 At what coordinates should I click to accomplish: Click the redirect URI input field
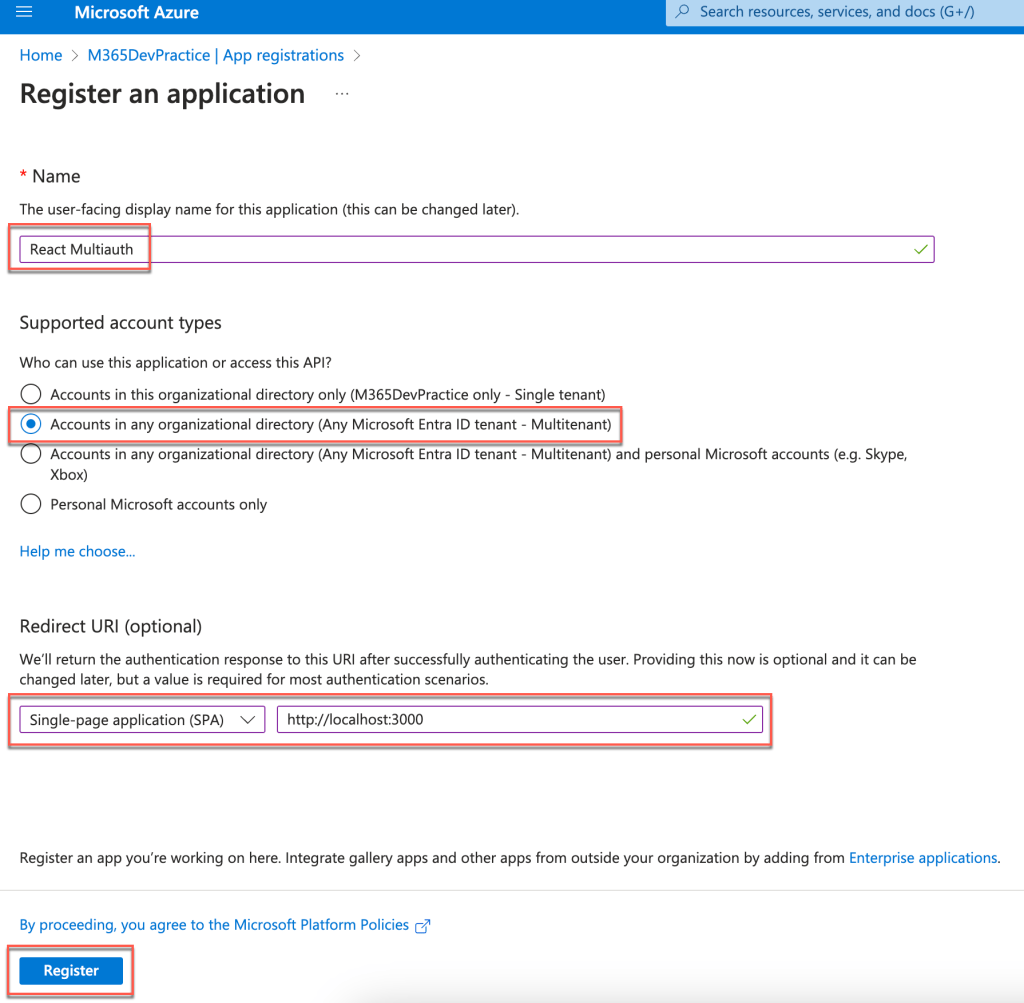(510, 719)
